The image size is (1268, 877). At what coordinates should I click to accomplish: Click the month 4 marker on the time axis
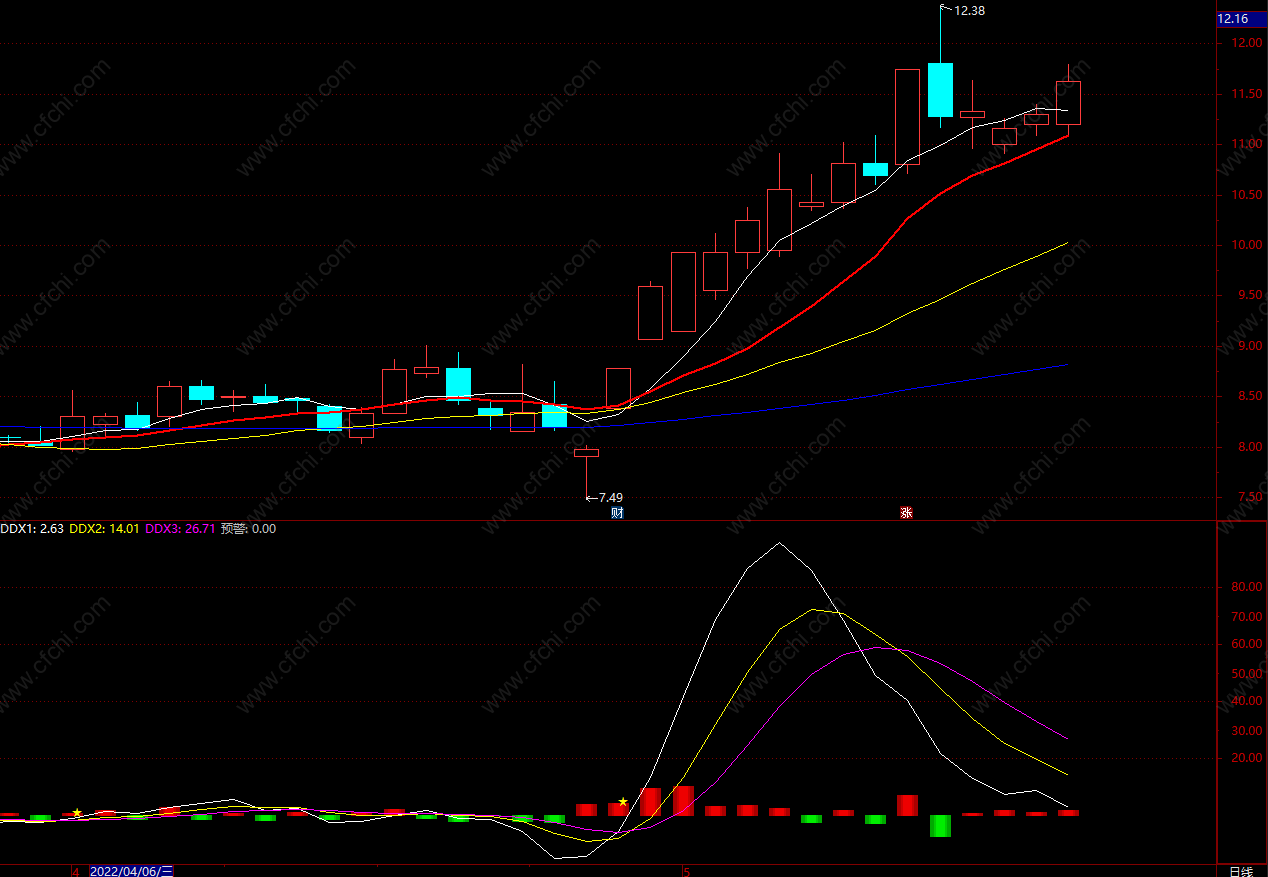[75, 871]
